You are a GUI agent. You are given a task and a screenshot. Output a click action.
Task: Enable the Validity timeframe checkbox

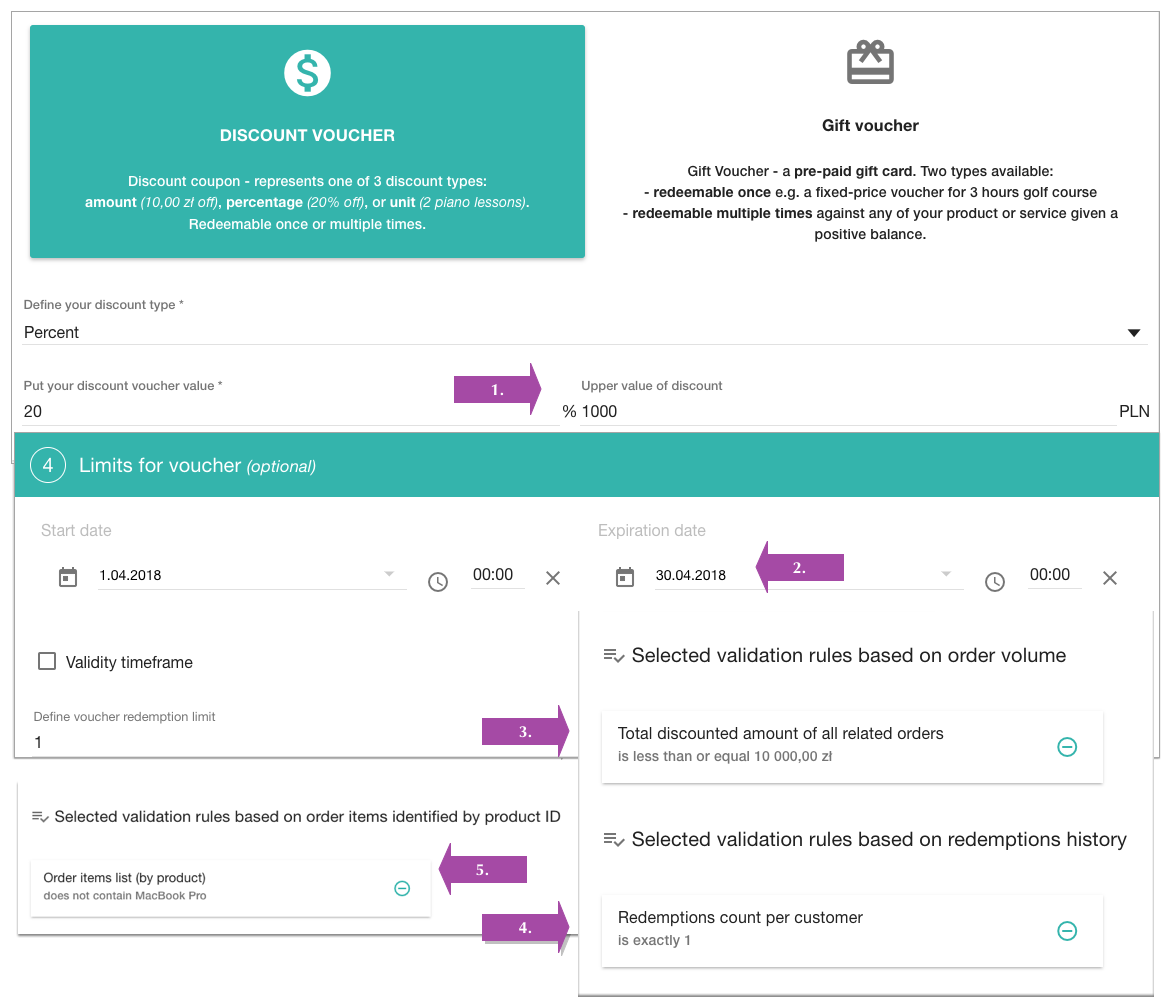point(47,661)
